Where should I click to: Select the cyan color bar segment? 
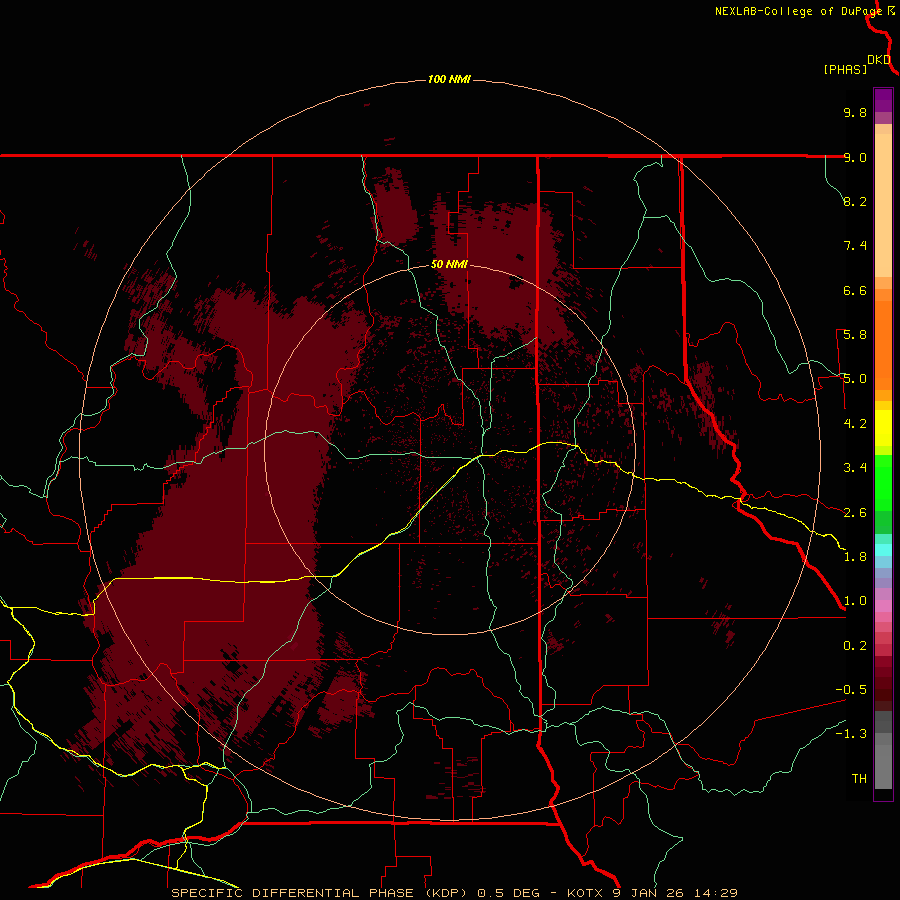tap(883, 550)
